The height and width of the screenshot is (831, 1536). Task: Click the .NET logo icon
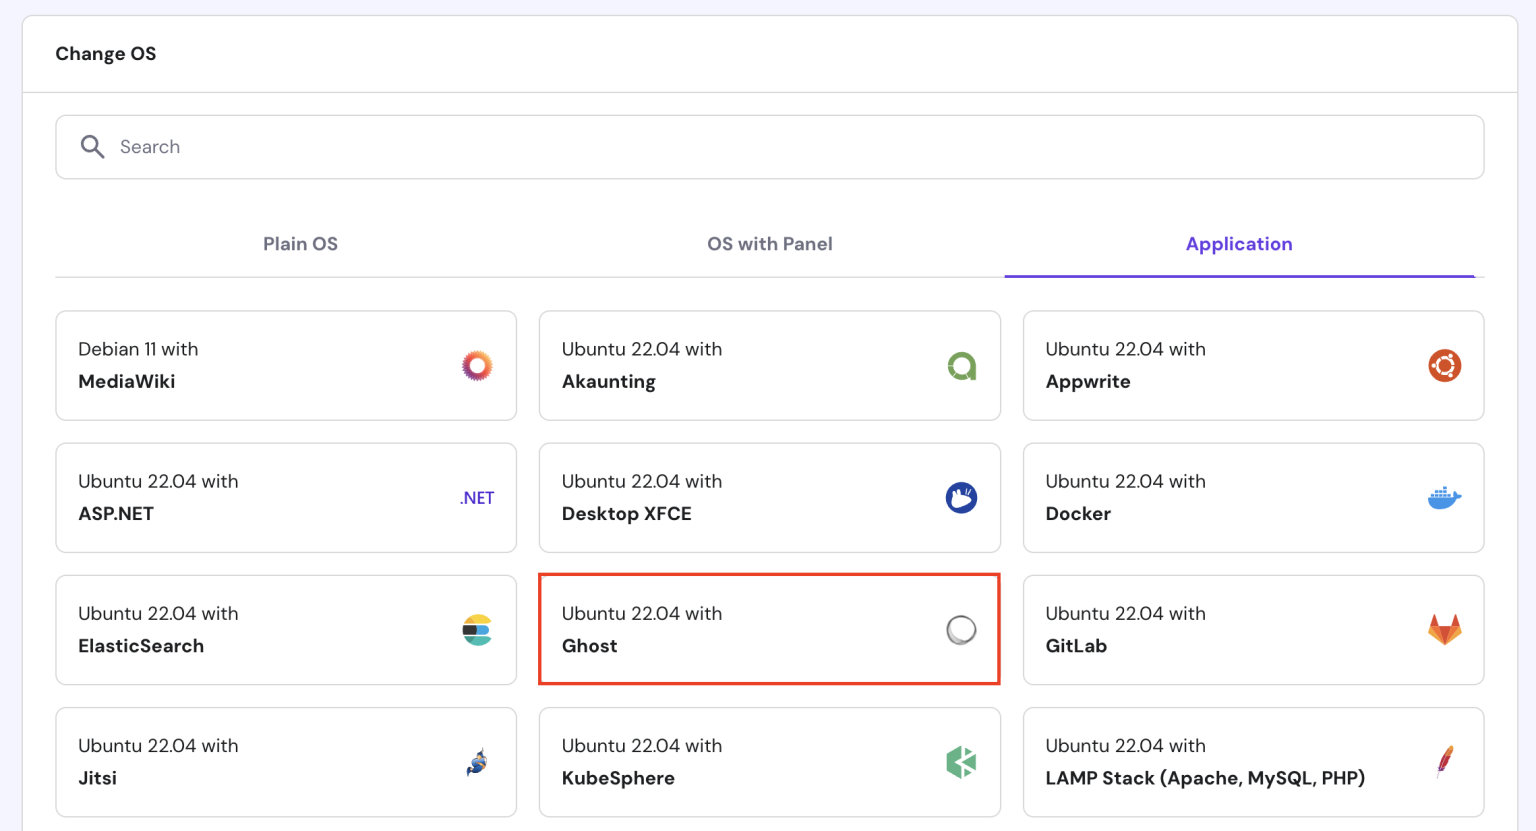click(477, 498)
